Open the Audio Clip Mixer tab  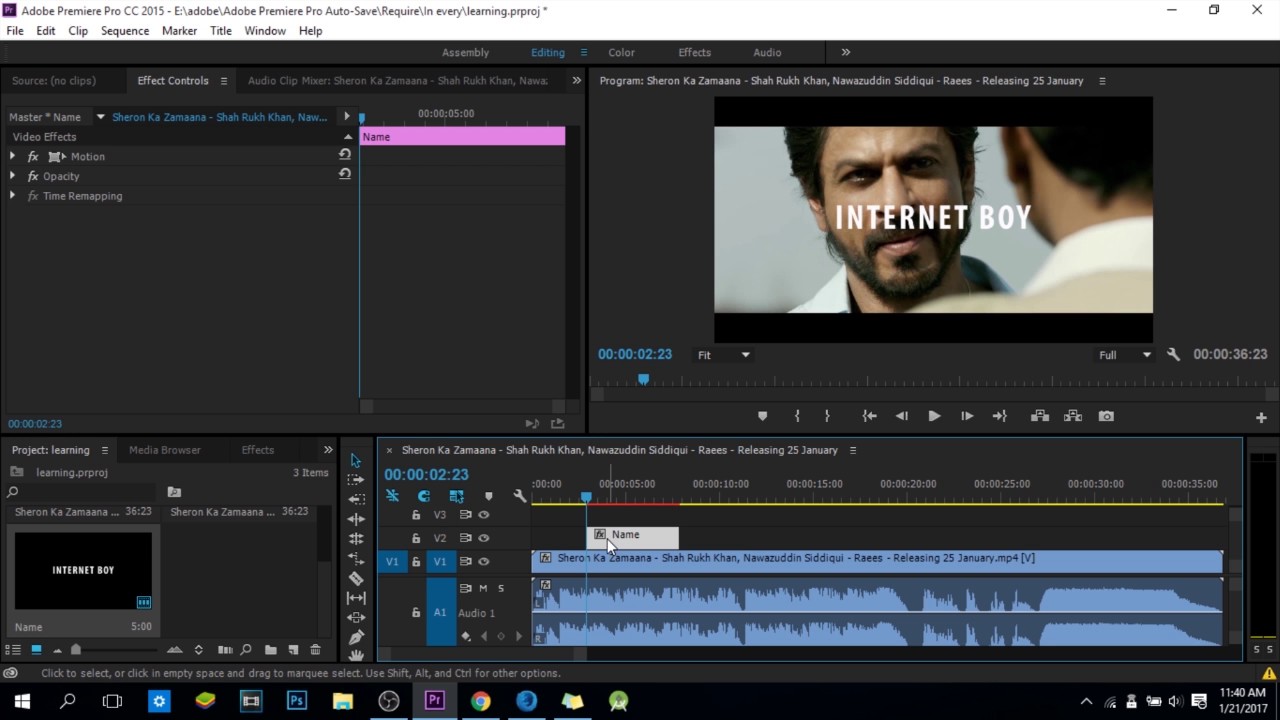tap(398, 81)
